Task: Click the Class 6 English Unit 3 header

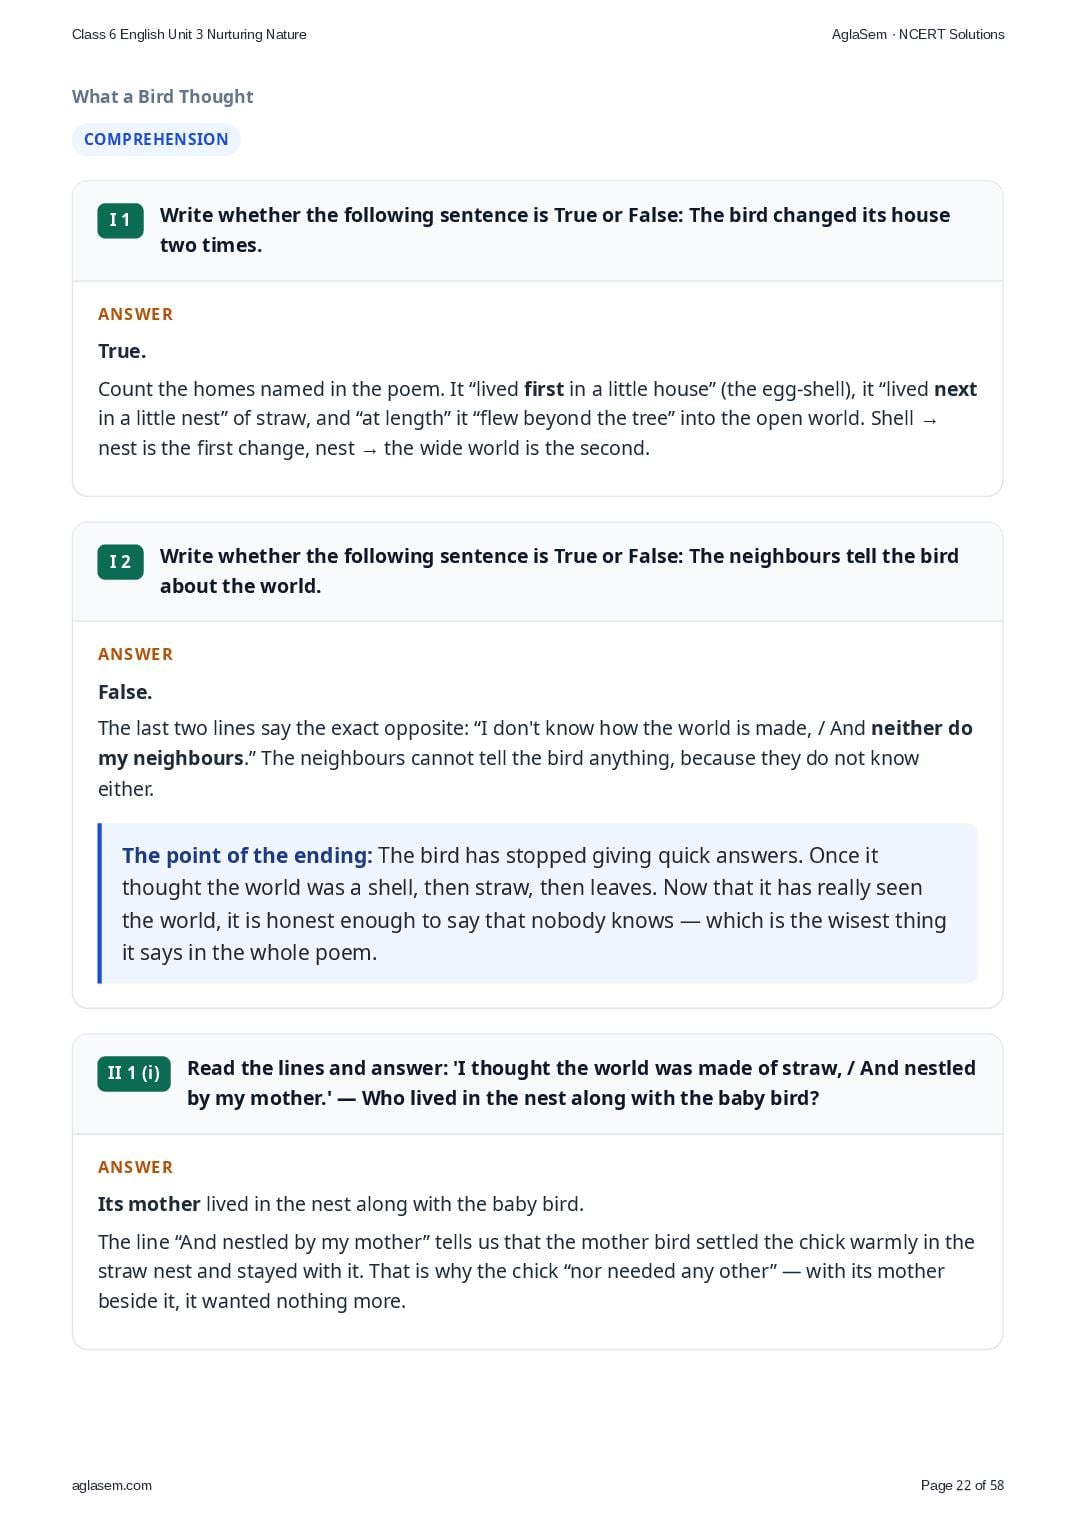Action: point(189,34)
